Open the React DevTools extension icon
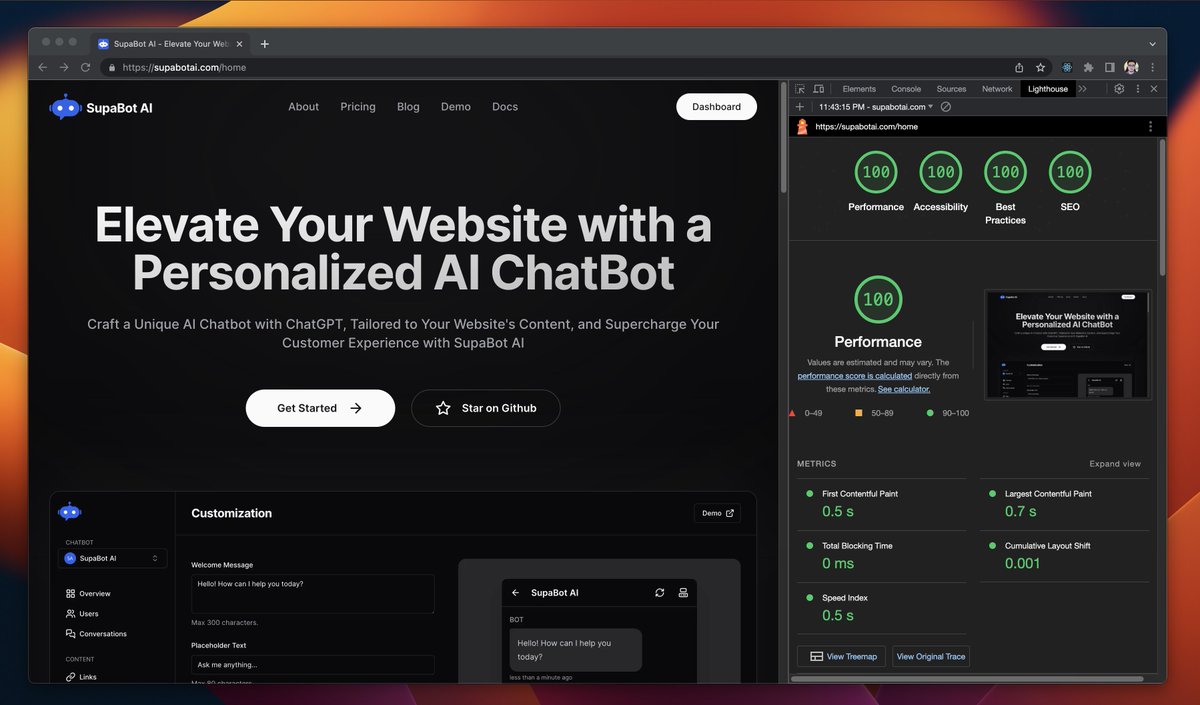The image size is (1200, 705). point(1068,67)
